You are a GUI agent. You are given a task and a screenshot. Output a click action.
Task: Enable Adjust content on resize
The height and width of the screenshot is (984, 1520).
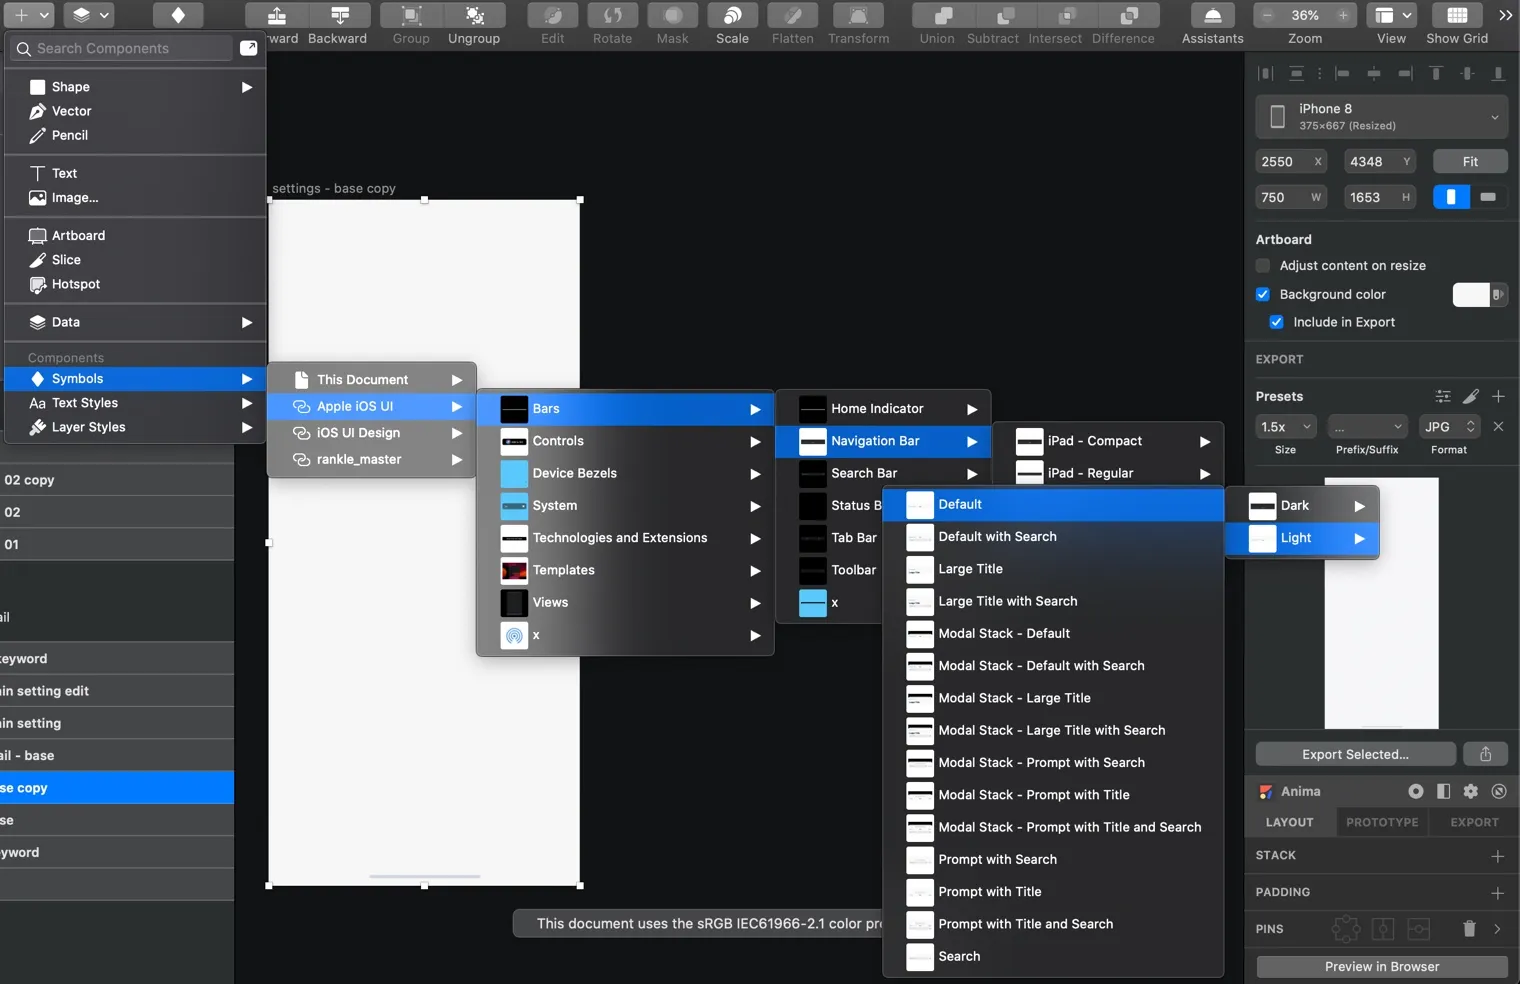pos(1263,266)
